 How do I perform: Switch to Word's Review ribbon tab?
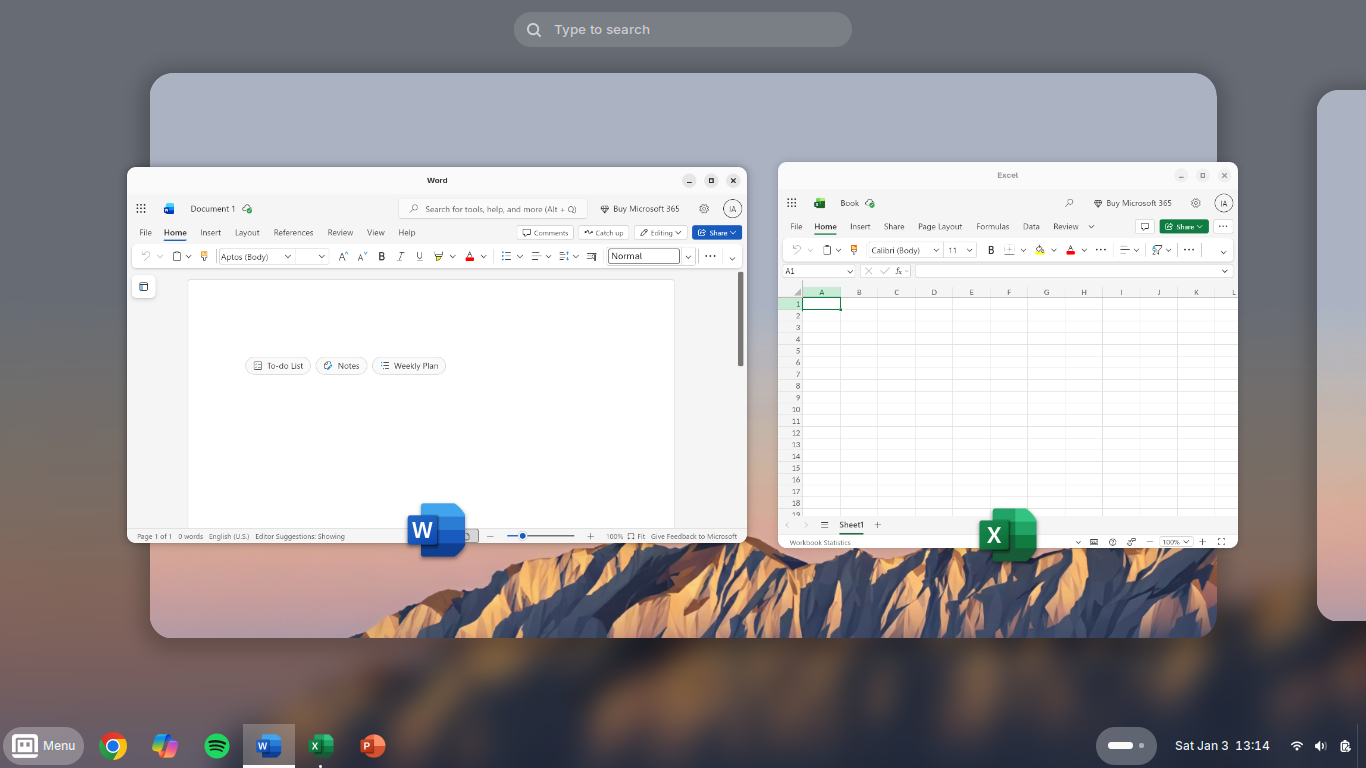tap(340, 232)
